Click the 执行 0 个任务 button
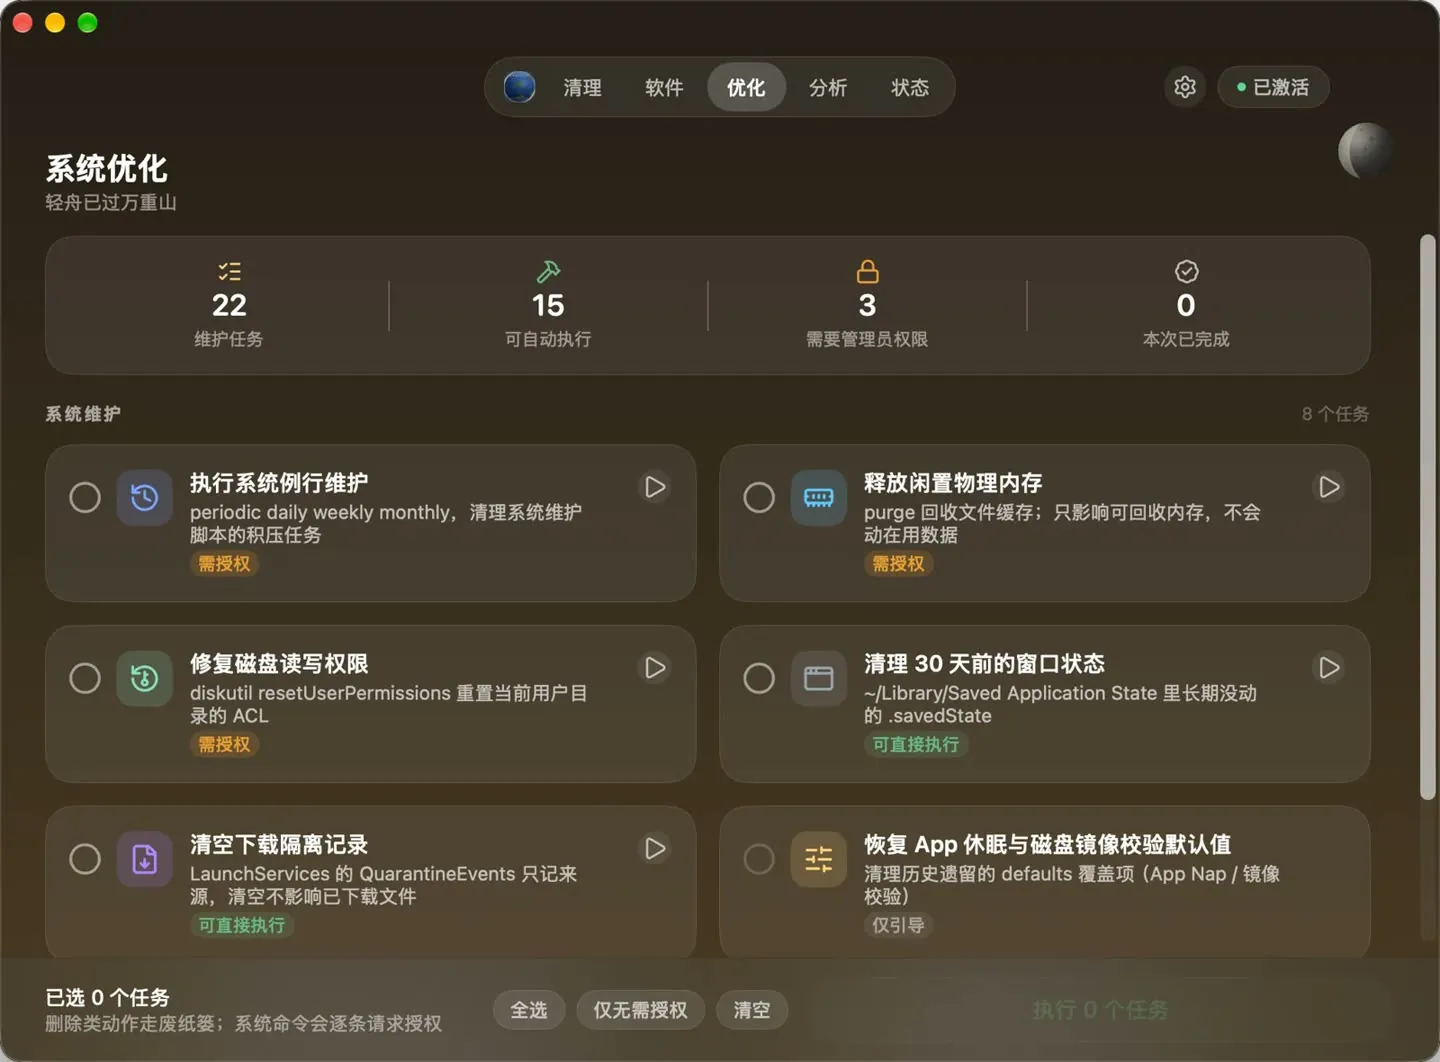1440x1062 pixels. (1100, 1011)
